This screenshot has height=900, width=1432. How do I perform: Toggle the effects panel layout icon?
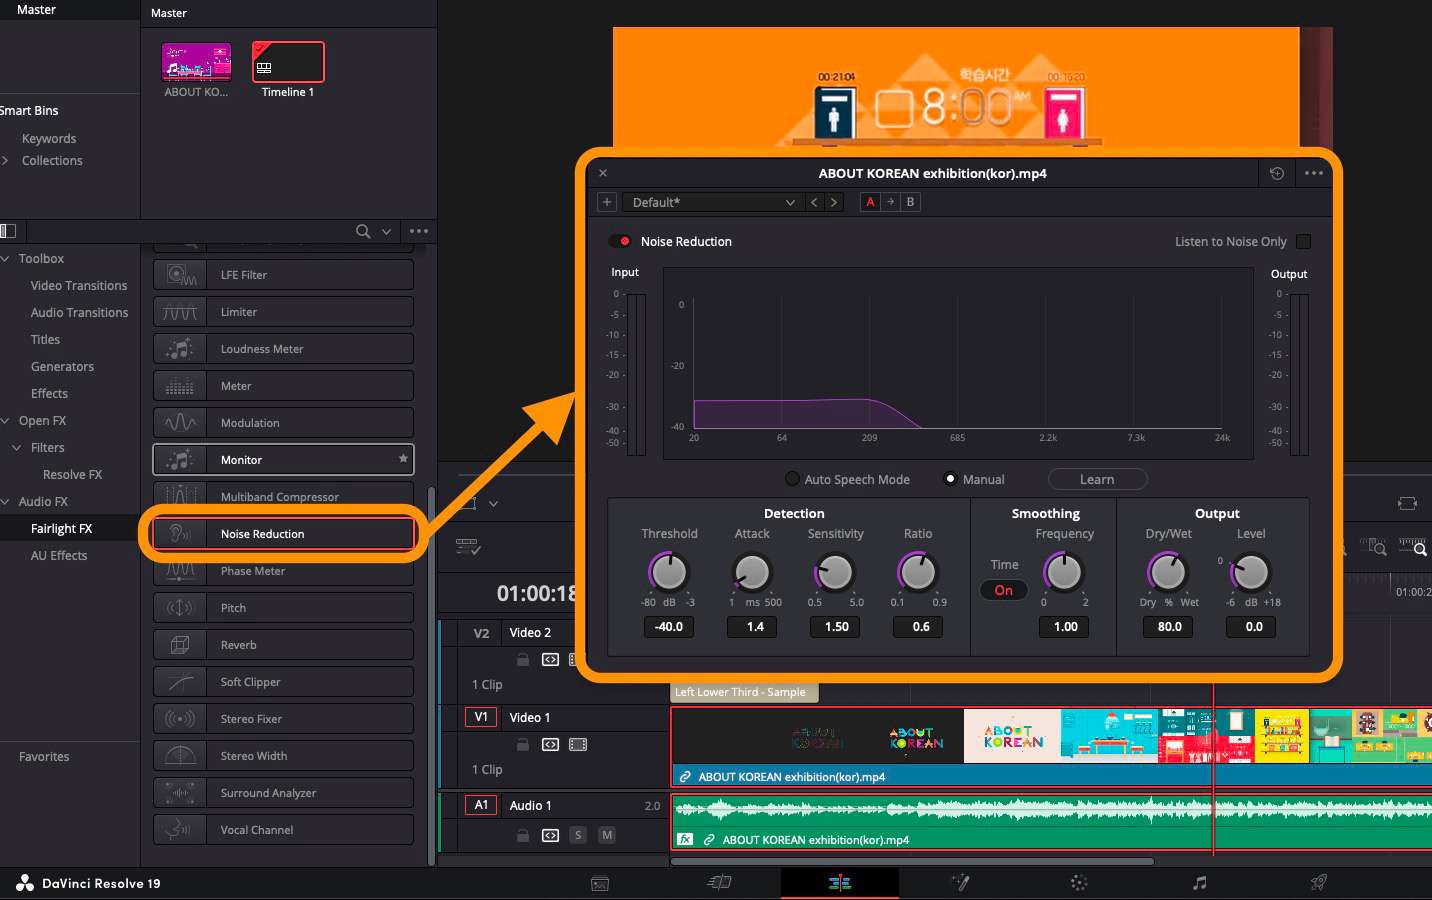point(8,231)
